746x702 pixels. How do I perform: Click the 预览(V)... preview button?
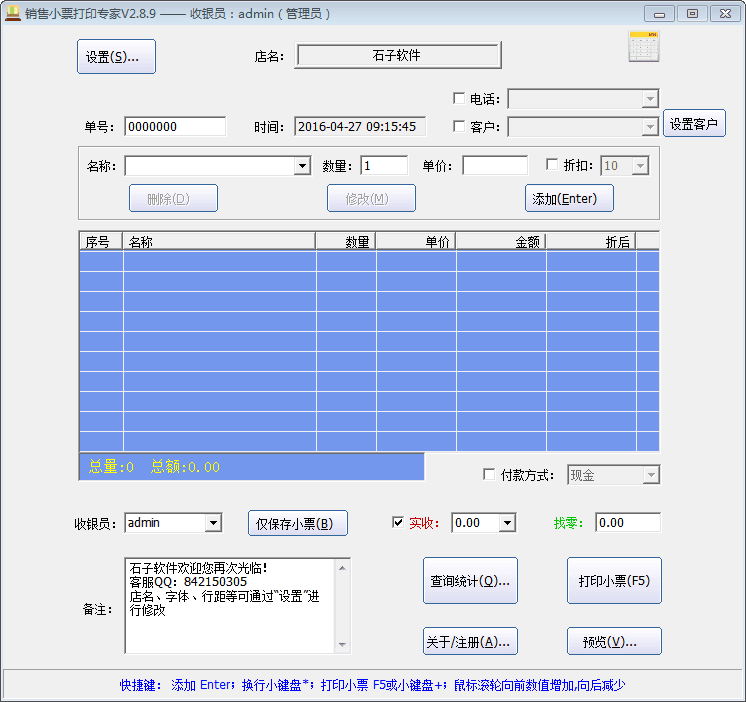[614, 641]
